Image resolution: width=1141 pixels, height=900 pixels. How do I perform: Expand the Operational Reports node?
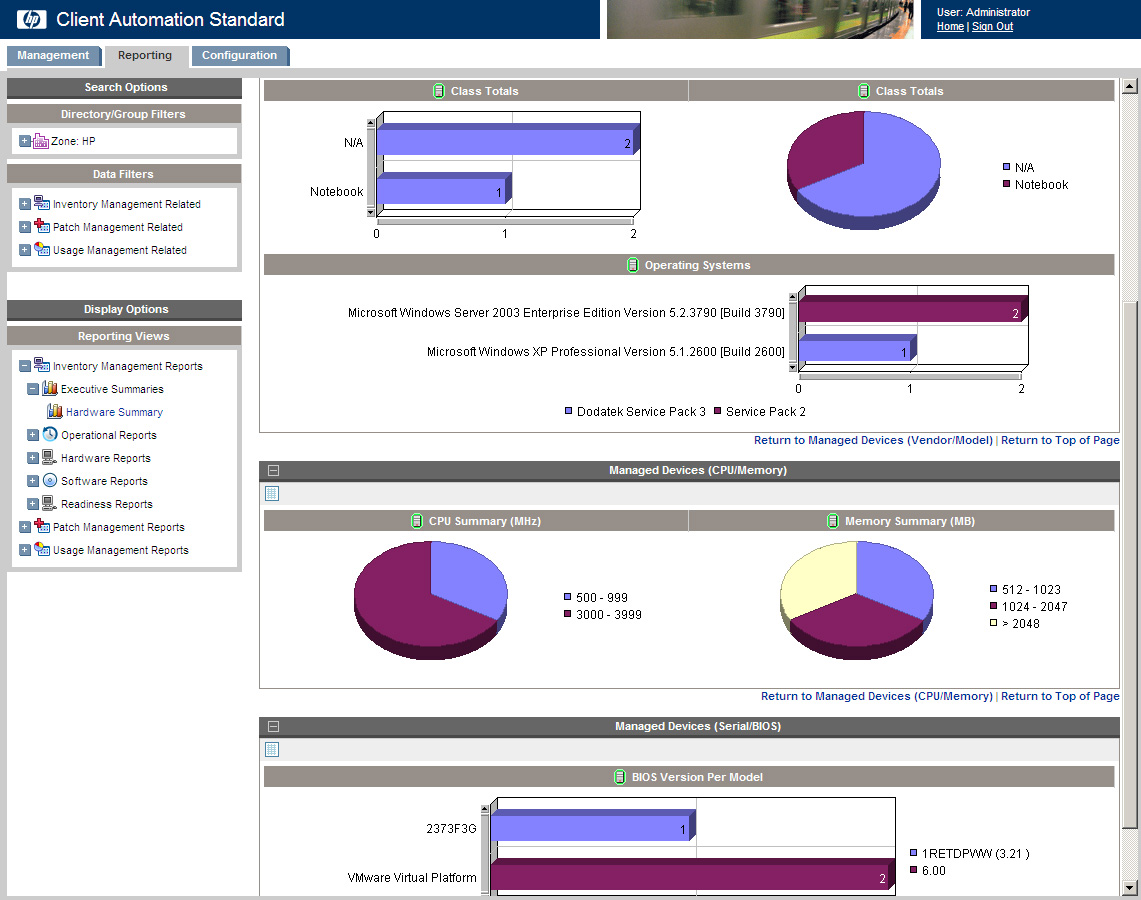click(x=33, y=435)
